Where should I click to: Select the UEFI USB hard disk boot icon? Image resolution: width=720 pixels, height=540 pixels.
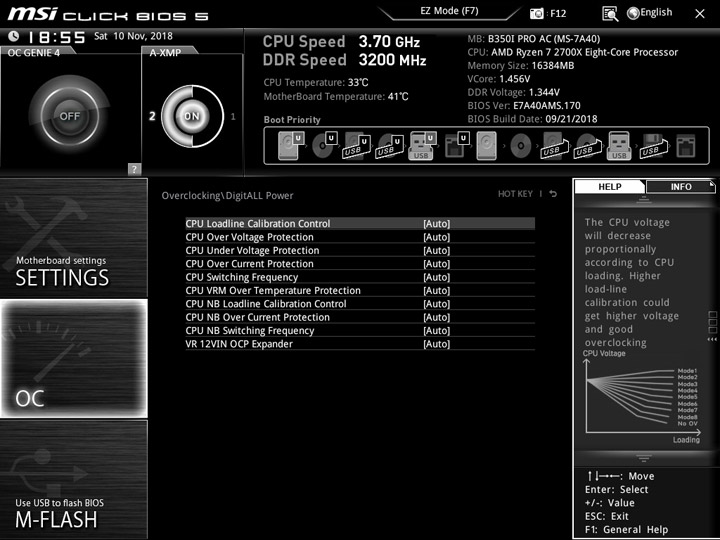click(357, 146)
